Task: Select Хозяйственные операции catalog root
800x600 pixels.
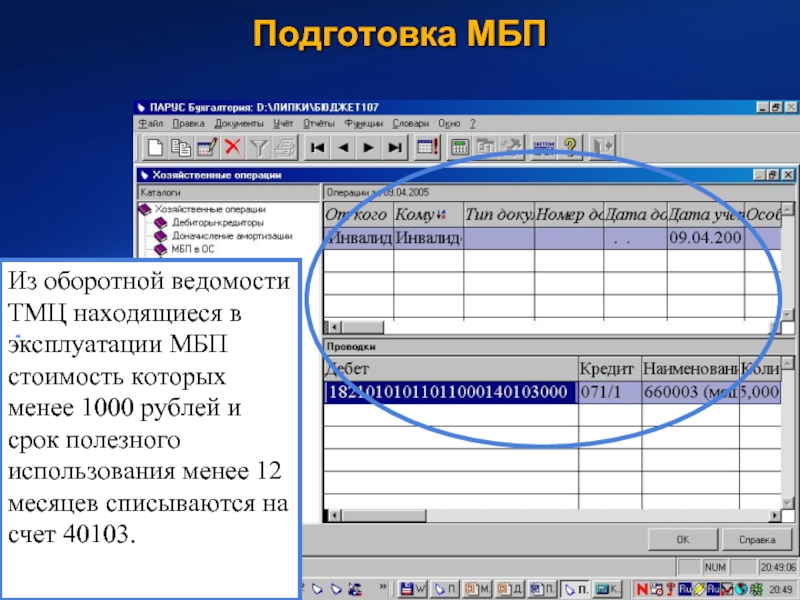Action: 210,209
